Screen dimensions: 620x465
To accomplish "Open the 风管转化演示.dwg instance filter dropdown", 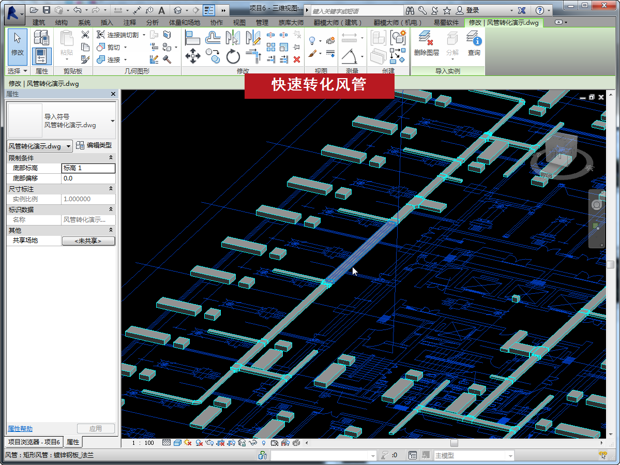I will 68,146.
